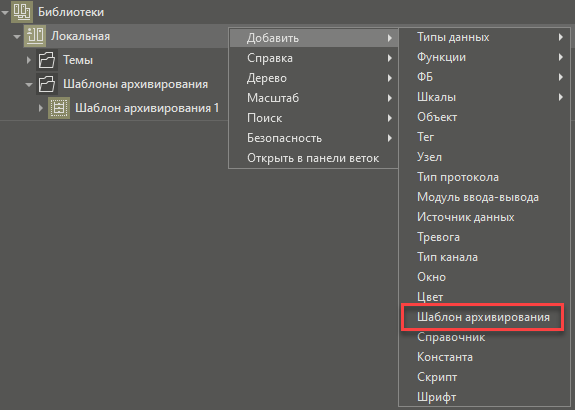The width and height of the screenshot is (575, 410).
Task: Collapse the Шаблоны архивирования node
Action: click(x=29, y=85)
